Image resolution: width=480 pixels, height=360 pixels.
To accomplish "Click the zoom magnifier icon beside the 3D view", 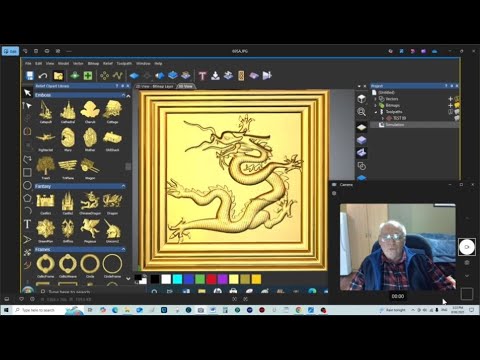I will (x=362, y=112).
